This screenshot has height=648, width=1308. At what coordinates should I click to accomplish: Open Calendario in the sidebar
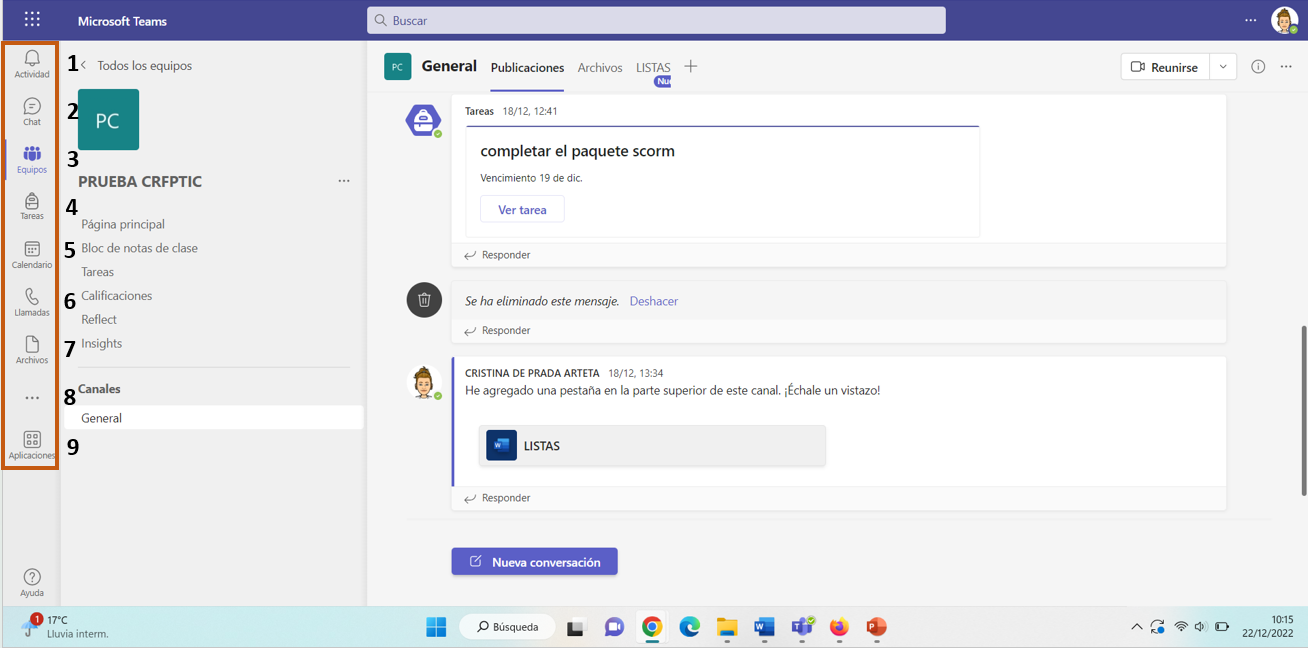[x=32, y=255]
